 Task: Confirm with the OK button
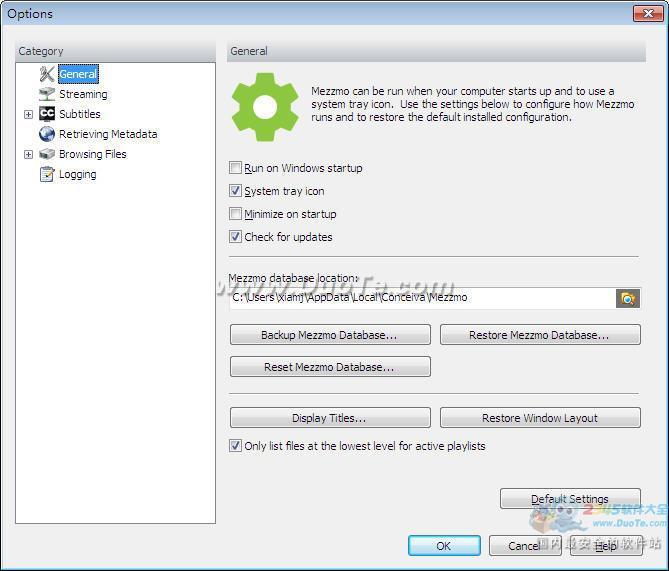coord(444,545)
